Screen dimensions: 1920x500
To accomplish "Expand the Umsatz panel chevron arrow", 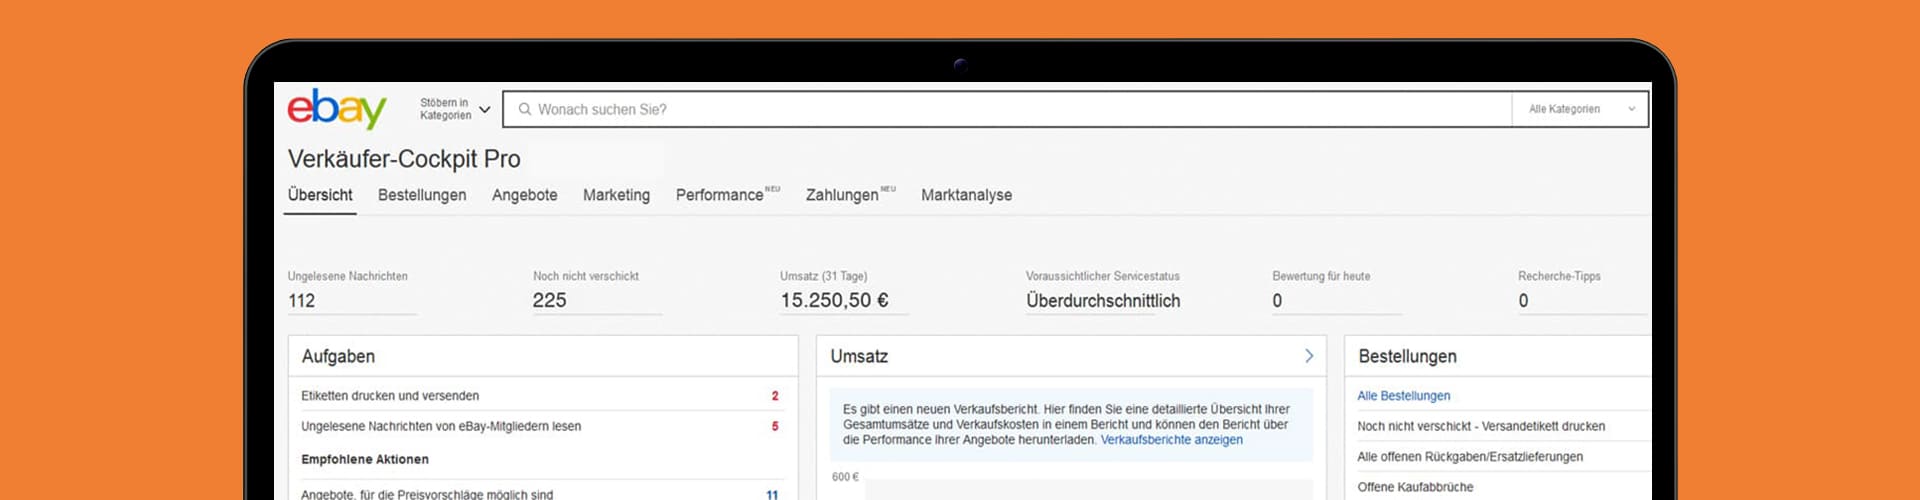I will click(1309, 356).
